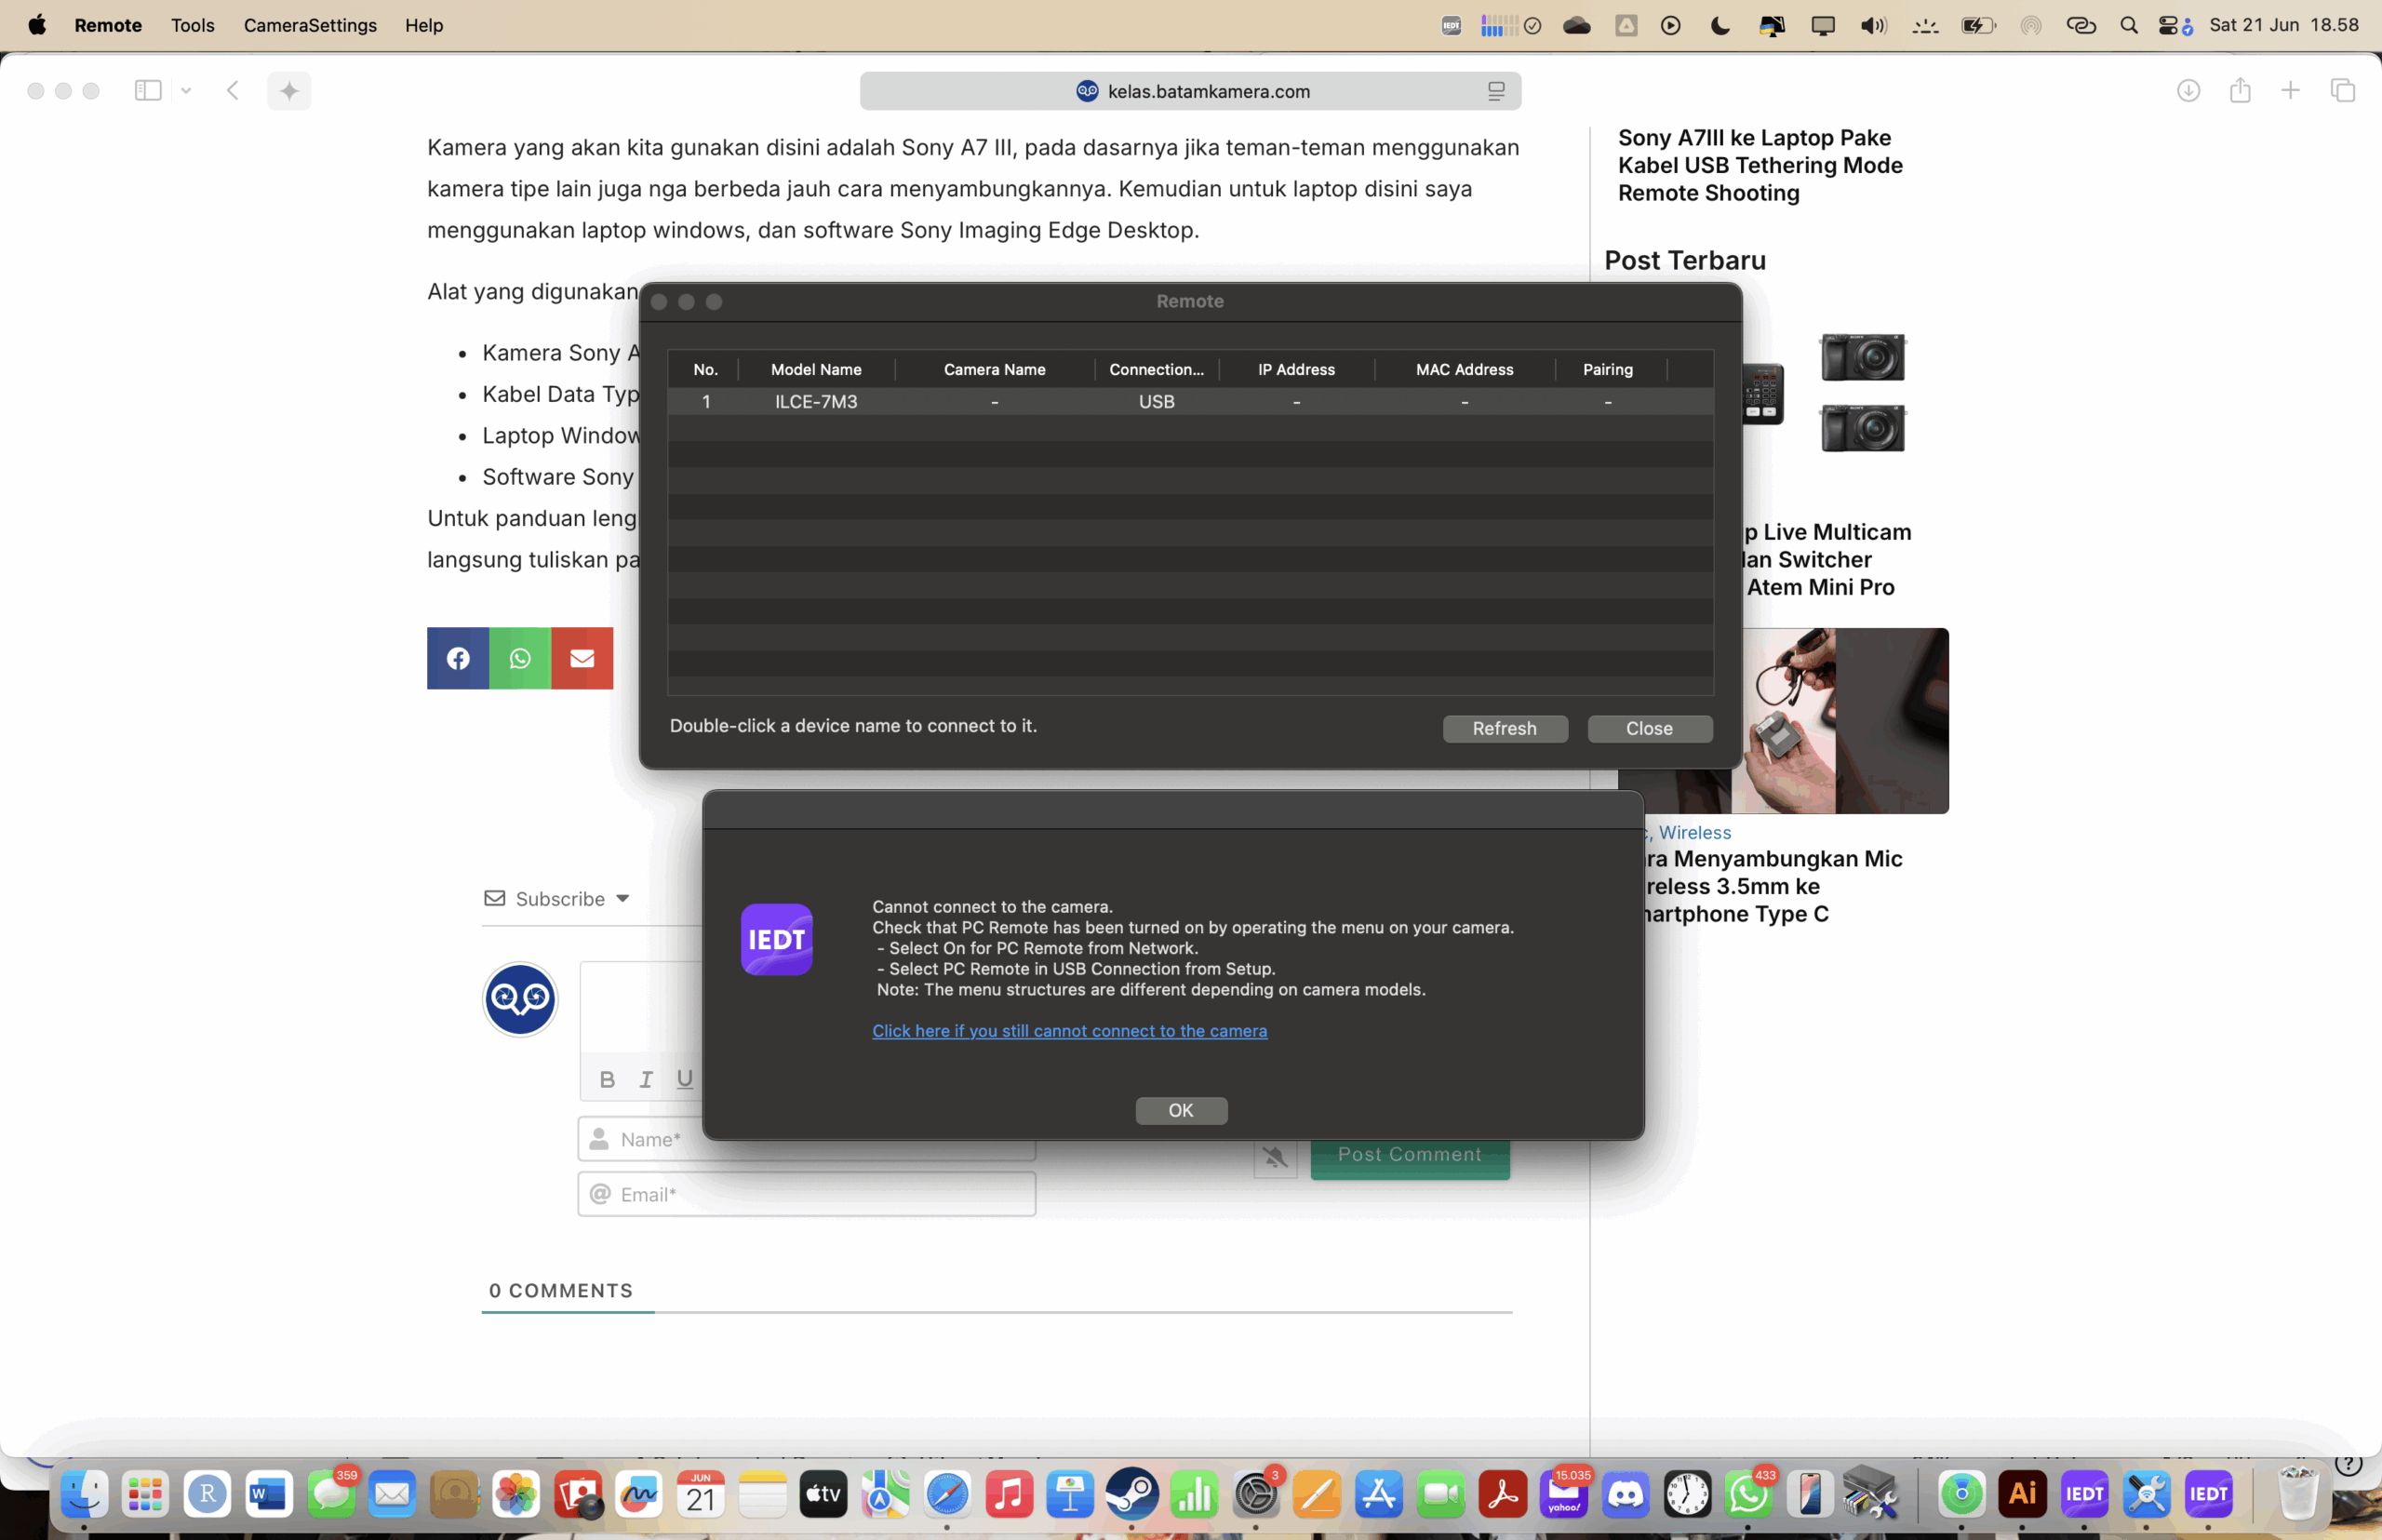Open WhatsApp from the Dock

tap(1748, 1494)
